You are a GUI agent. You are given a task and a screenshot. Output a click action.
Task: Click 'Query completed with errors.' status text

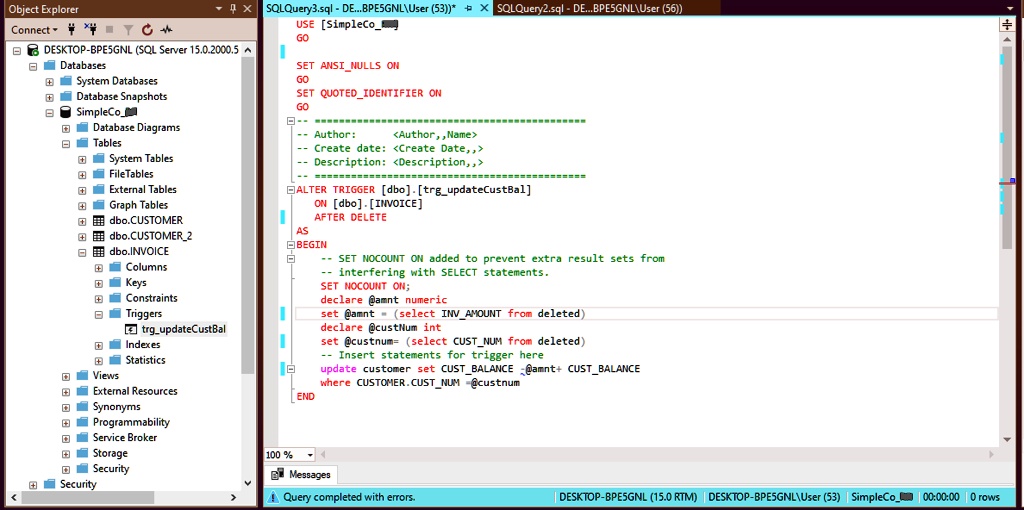(x=349, y=498)
